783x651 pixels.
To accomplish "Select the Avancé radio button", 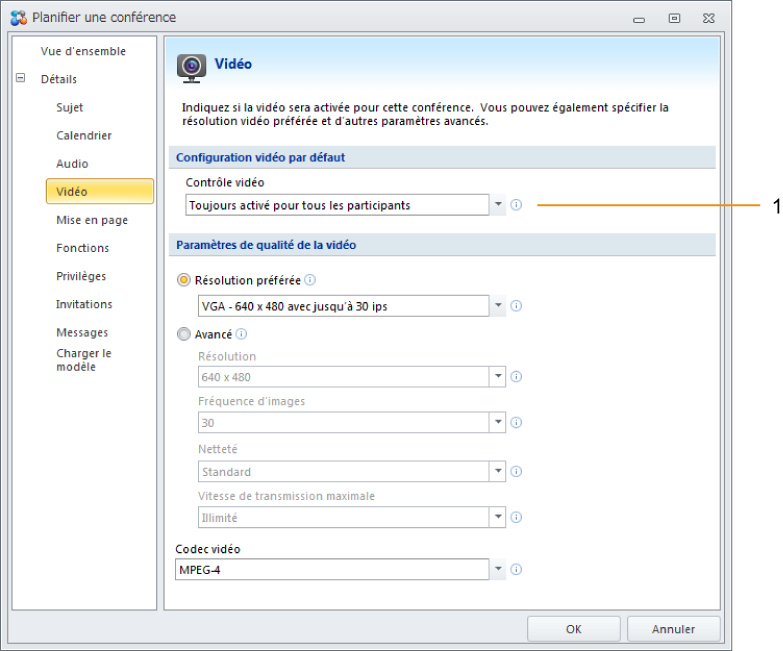I will [x=184, y=334].
